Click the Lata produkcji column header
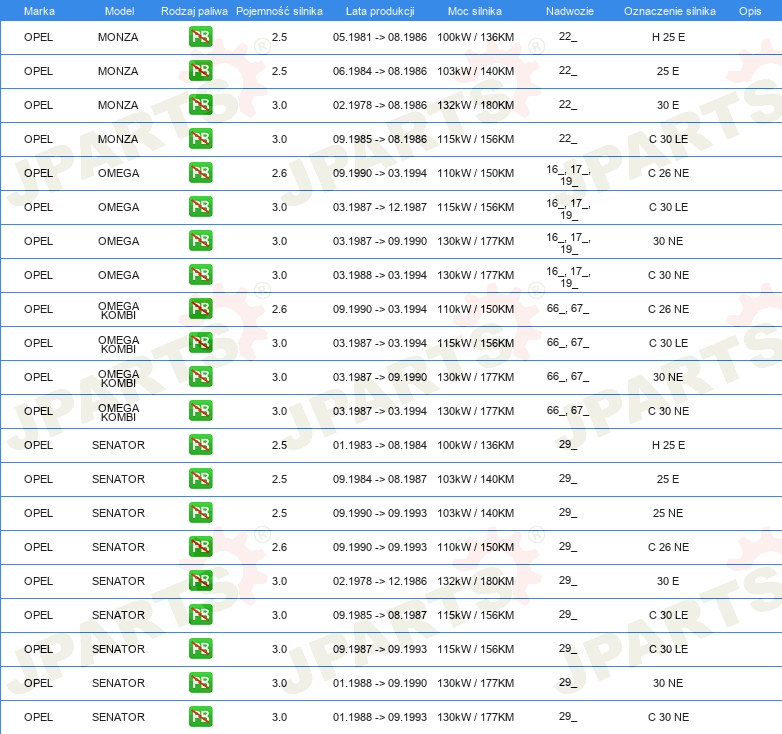The image size is (782, 734). coord(380,11)
